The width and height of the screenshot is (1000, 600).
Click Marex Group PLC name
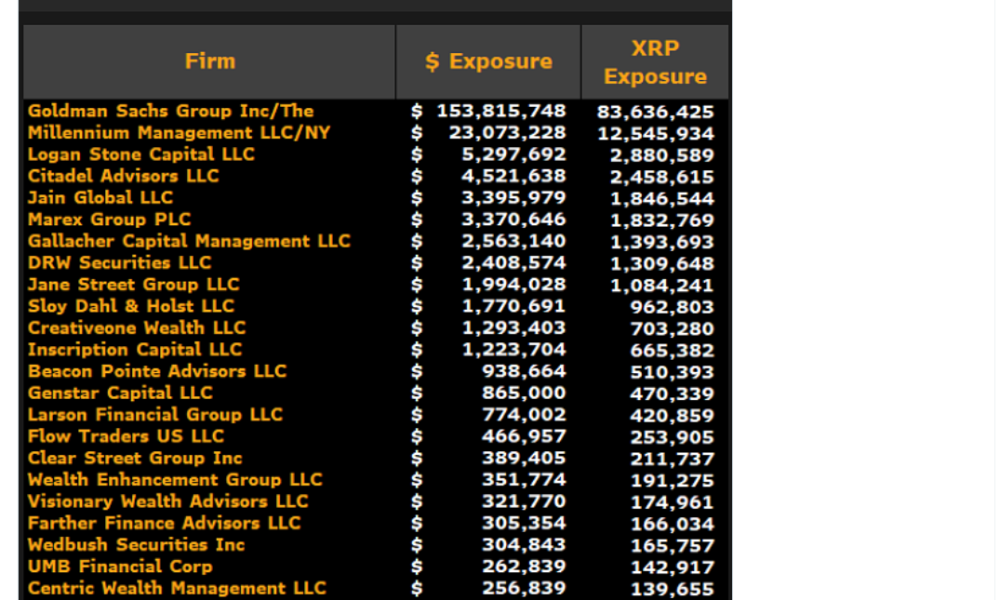click(x=109, y=220)
